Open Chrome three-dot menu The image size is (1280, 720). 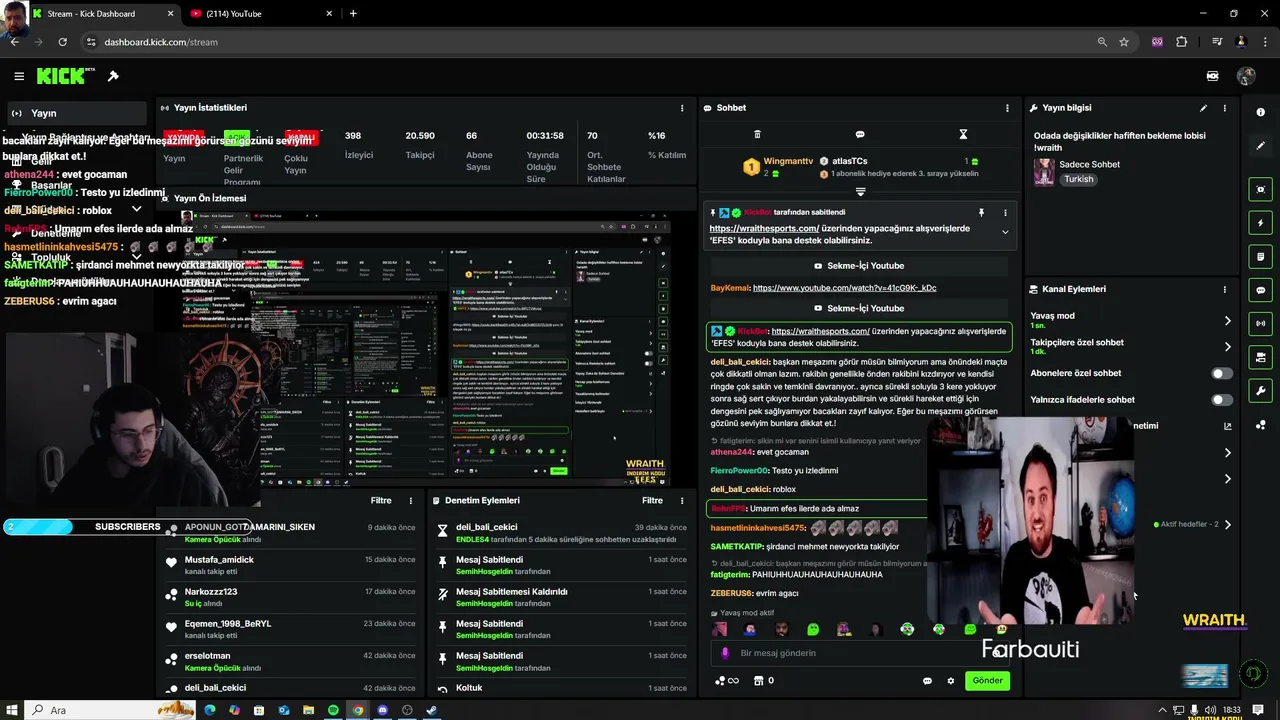(x=1265, y=42)
